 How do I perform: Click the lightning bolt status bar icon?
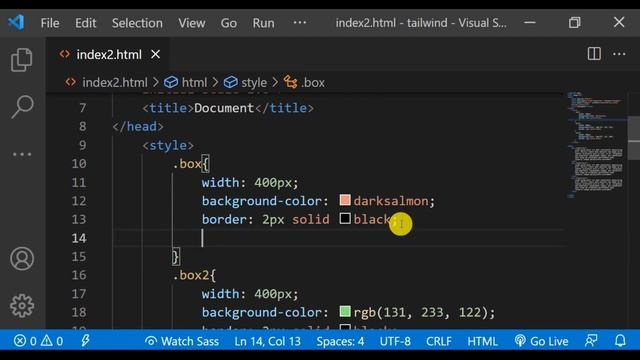pyautogui.click(x=85, y=341)
